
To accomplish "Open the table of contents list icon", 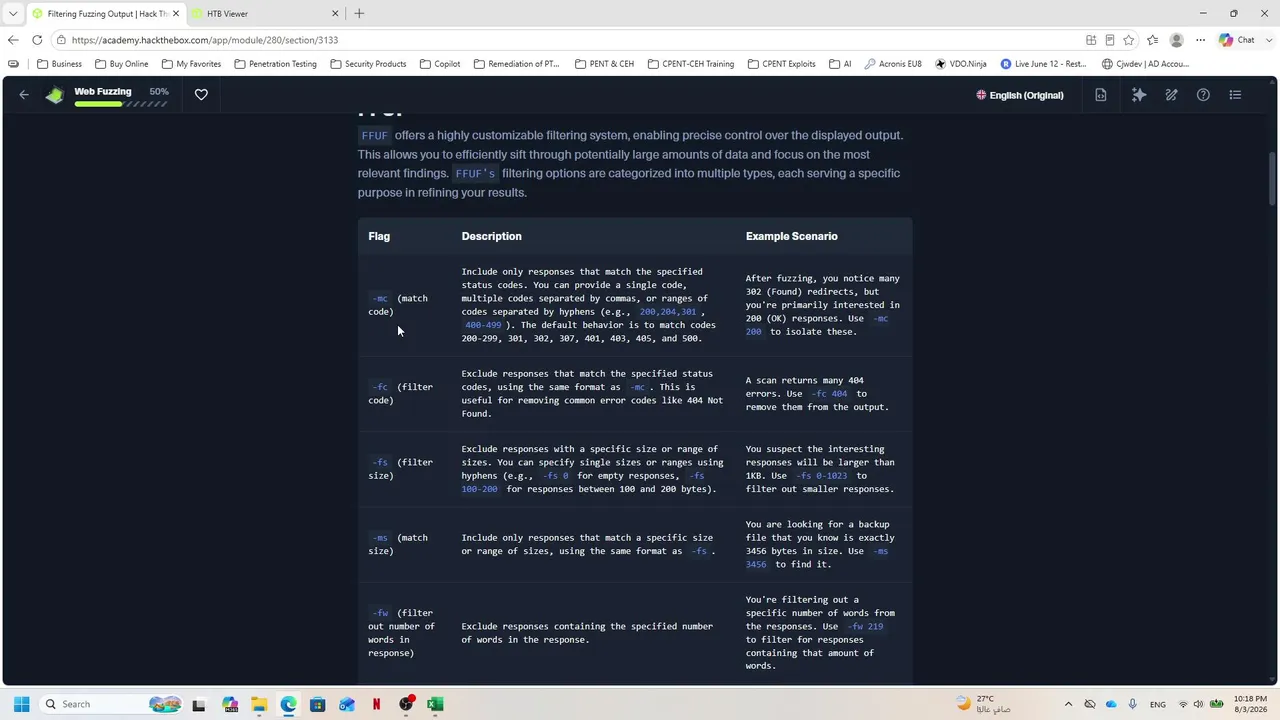I will pos(1235,95).
